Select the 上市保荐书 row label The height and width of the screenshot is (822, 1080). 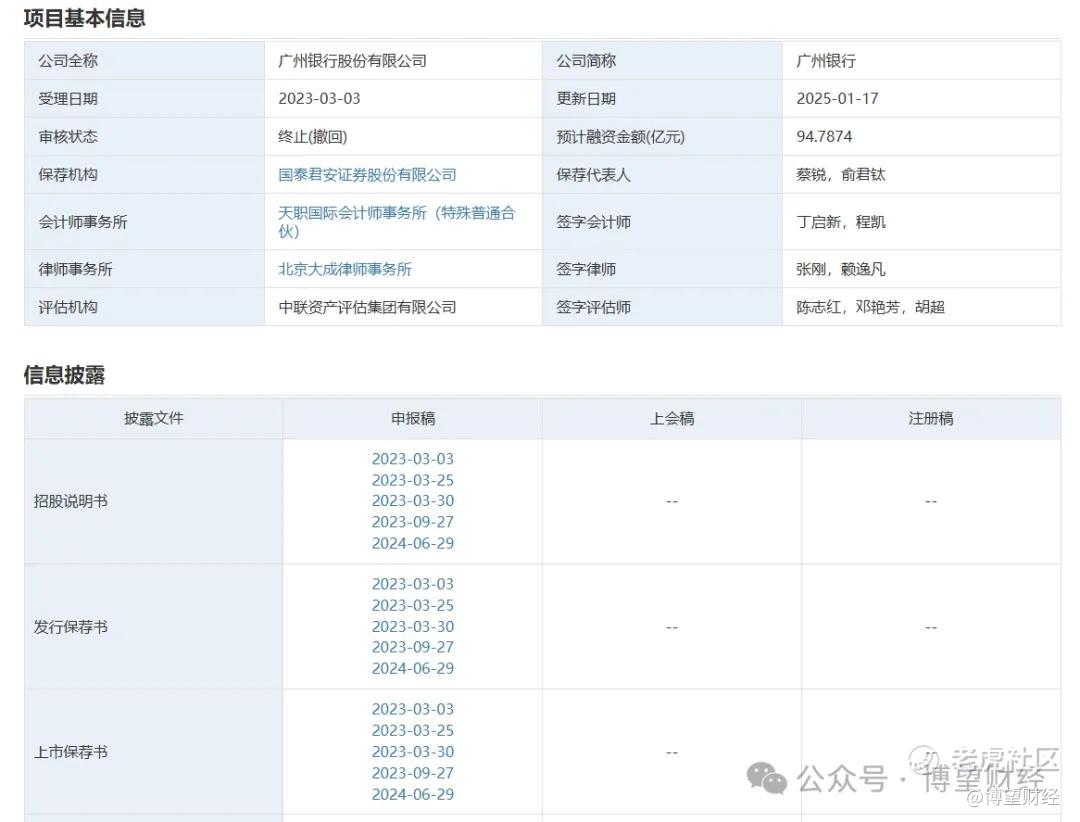tap(71, 752)
